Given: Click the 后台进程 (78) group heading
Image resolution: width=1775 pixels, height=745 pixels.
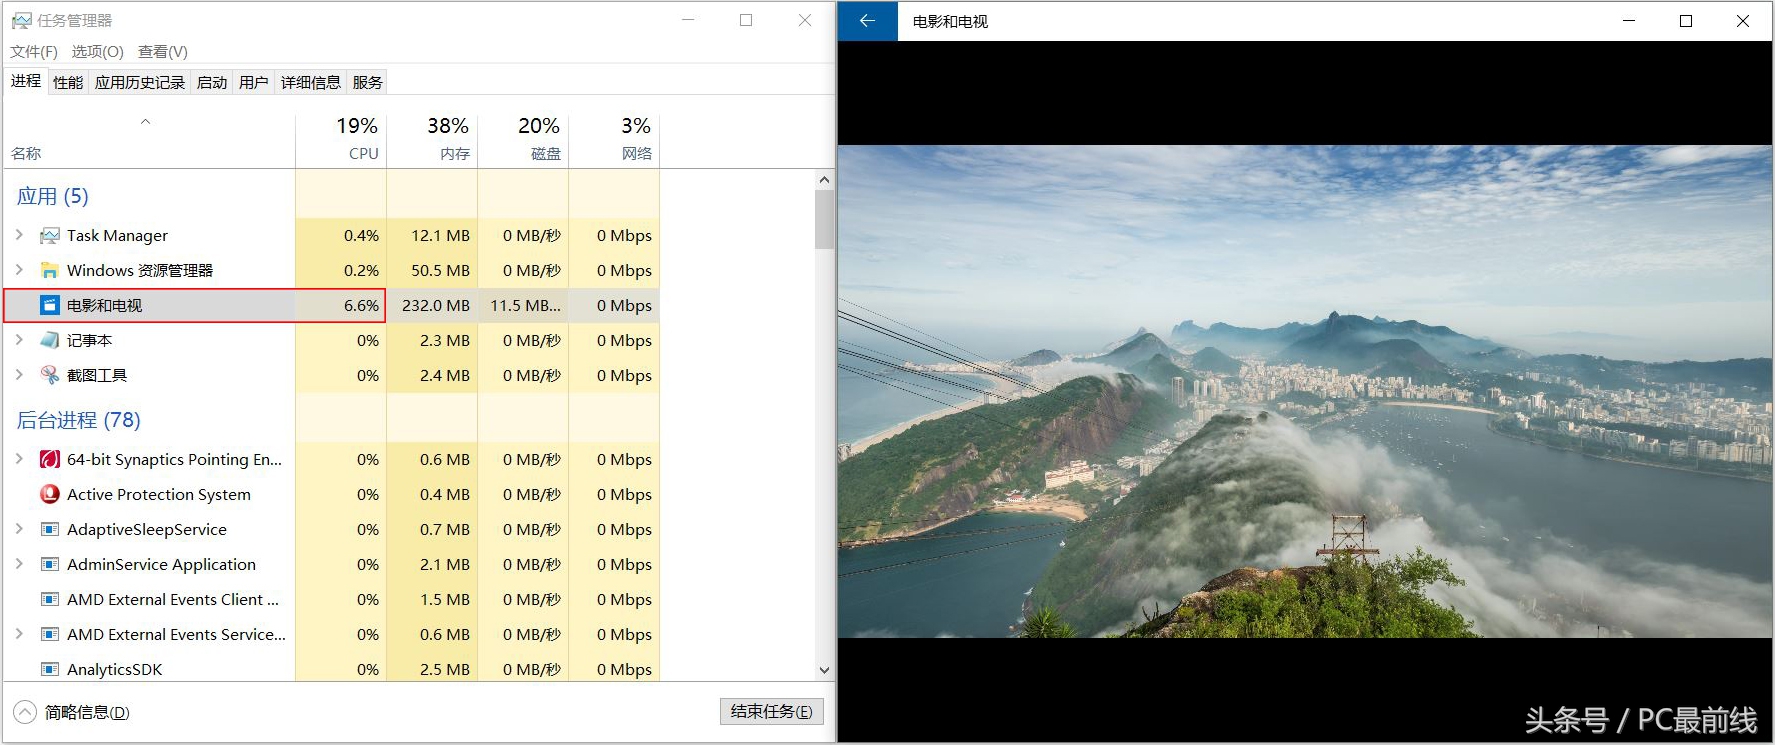Looking at the screenshot, I should (78, 420).
